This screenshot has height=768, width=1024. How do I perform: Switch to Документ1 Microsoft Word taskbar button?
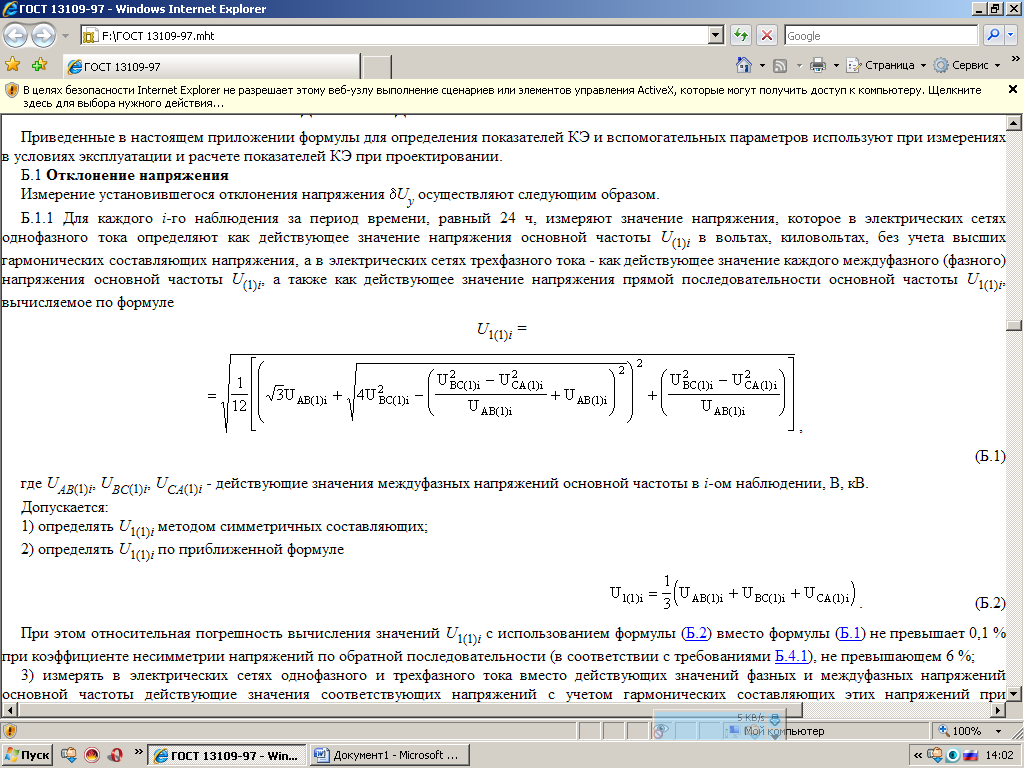point(389,756)
